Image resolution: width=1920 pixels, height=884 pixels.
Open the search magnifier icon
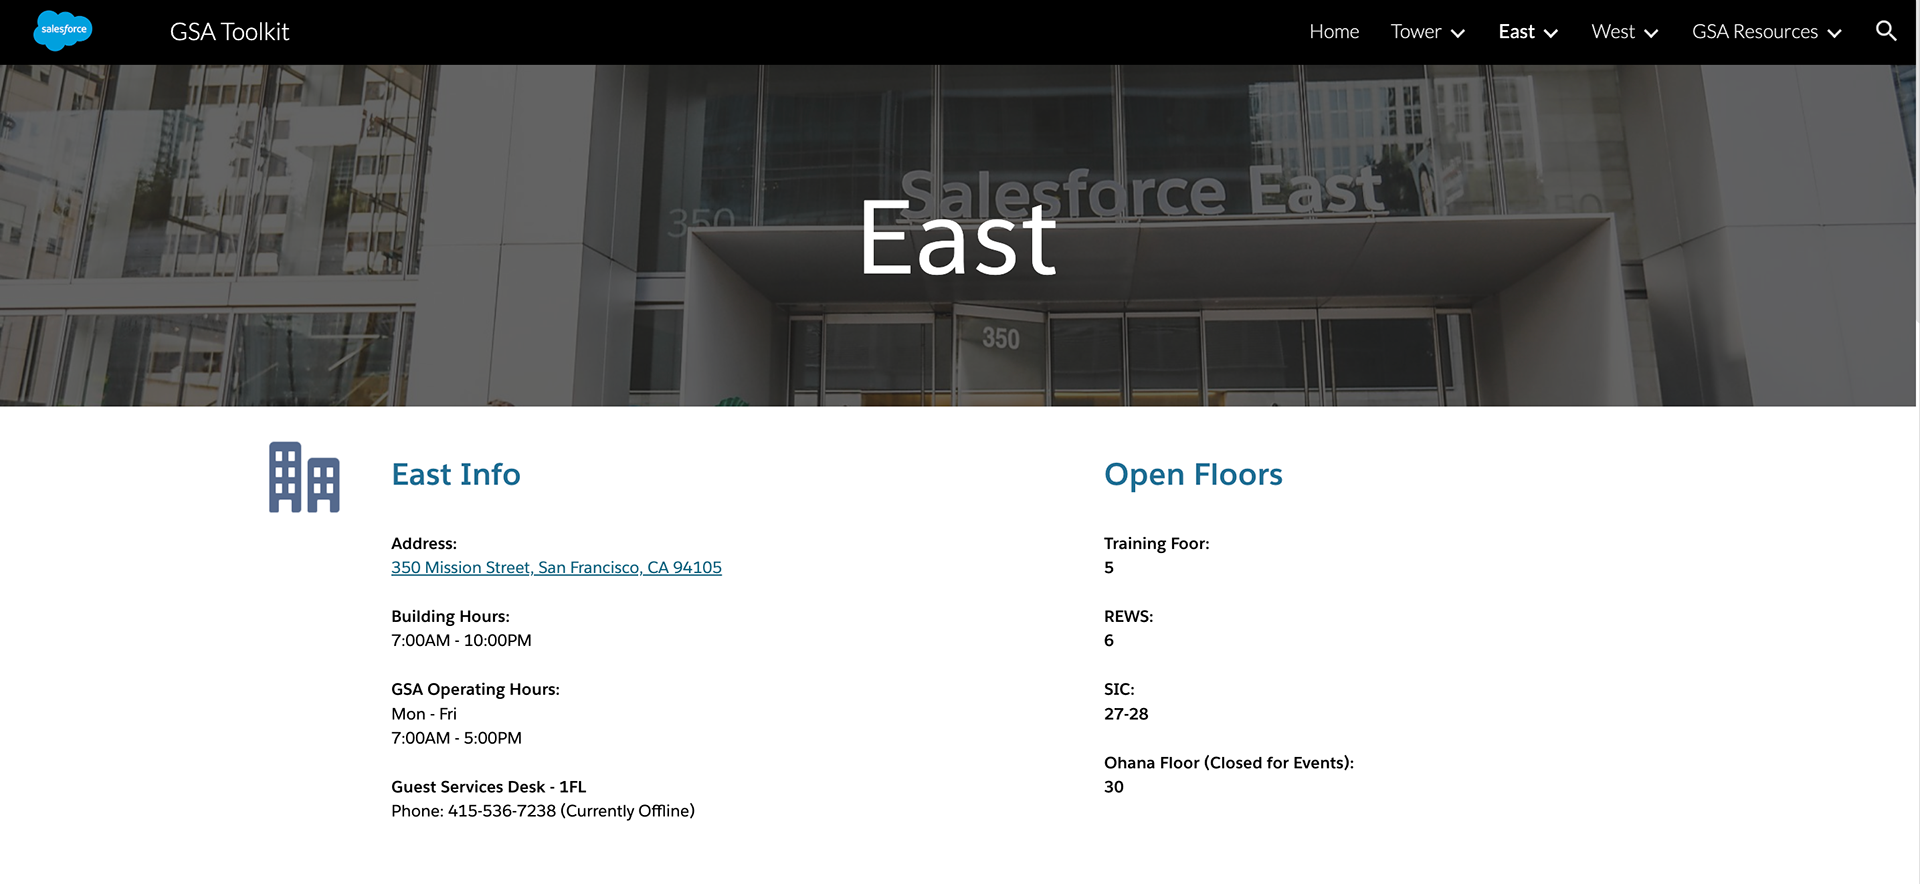[1886, 31]
